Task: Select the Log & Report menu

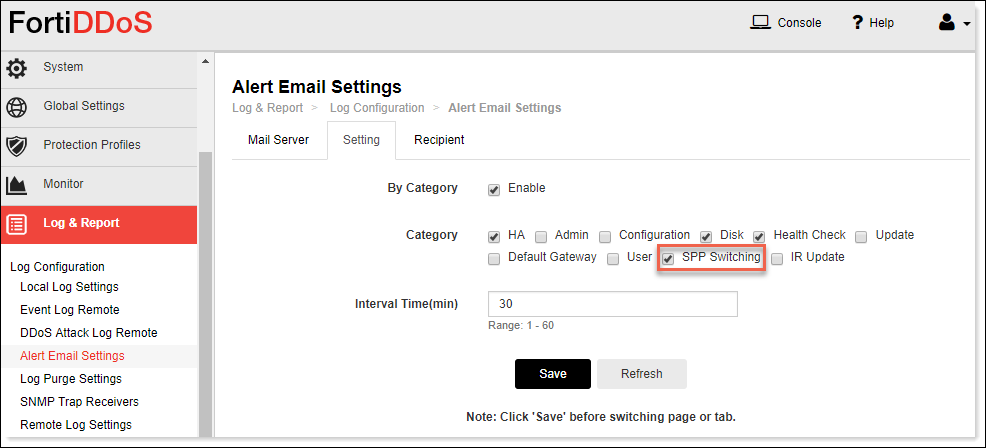Action: [x=99, y=223]
